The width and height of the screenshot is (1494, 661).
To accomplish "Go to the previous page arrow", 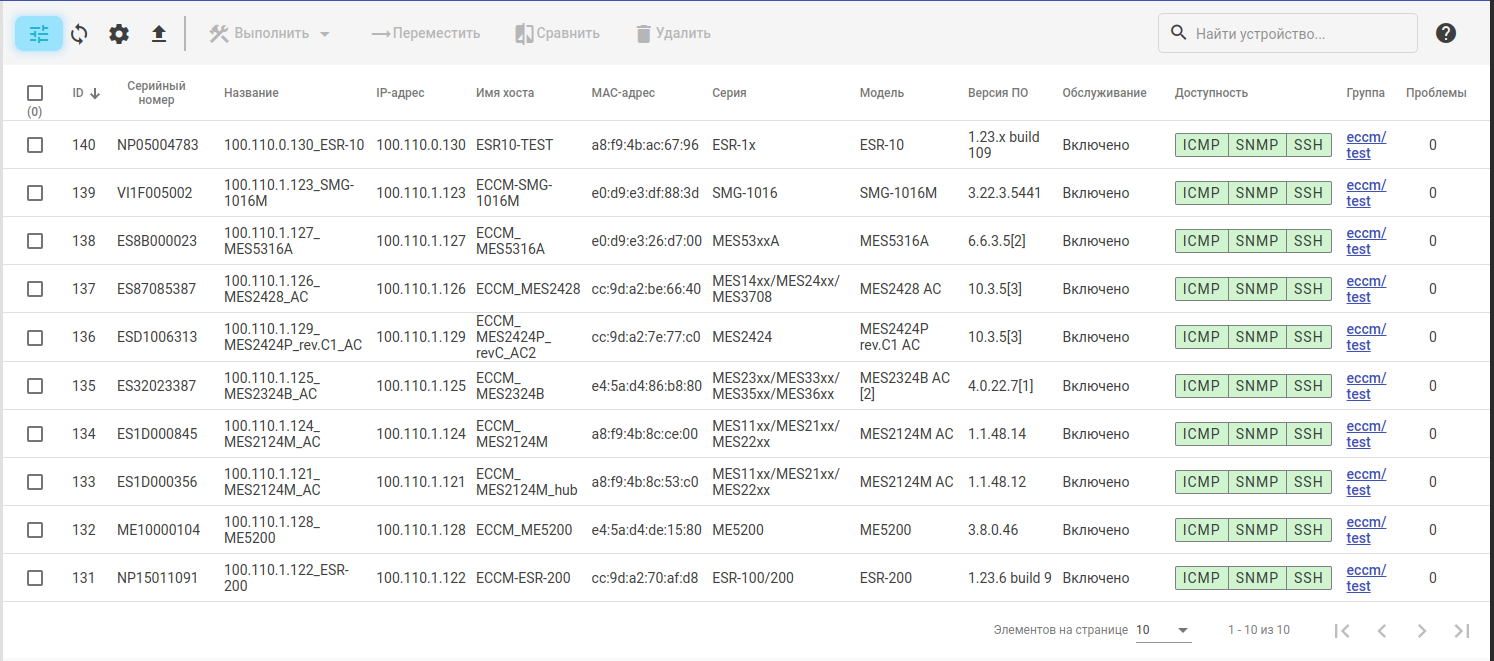I will point(1382,630).
